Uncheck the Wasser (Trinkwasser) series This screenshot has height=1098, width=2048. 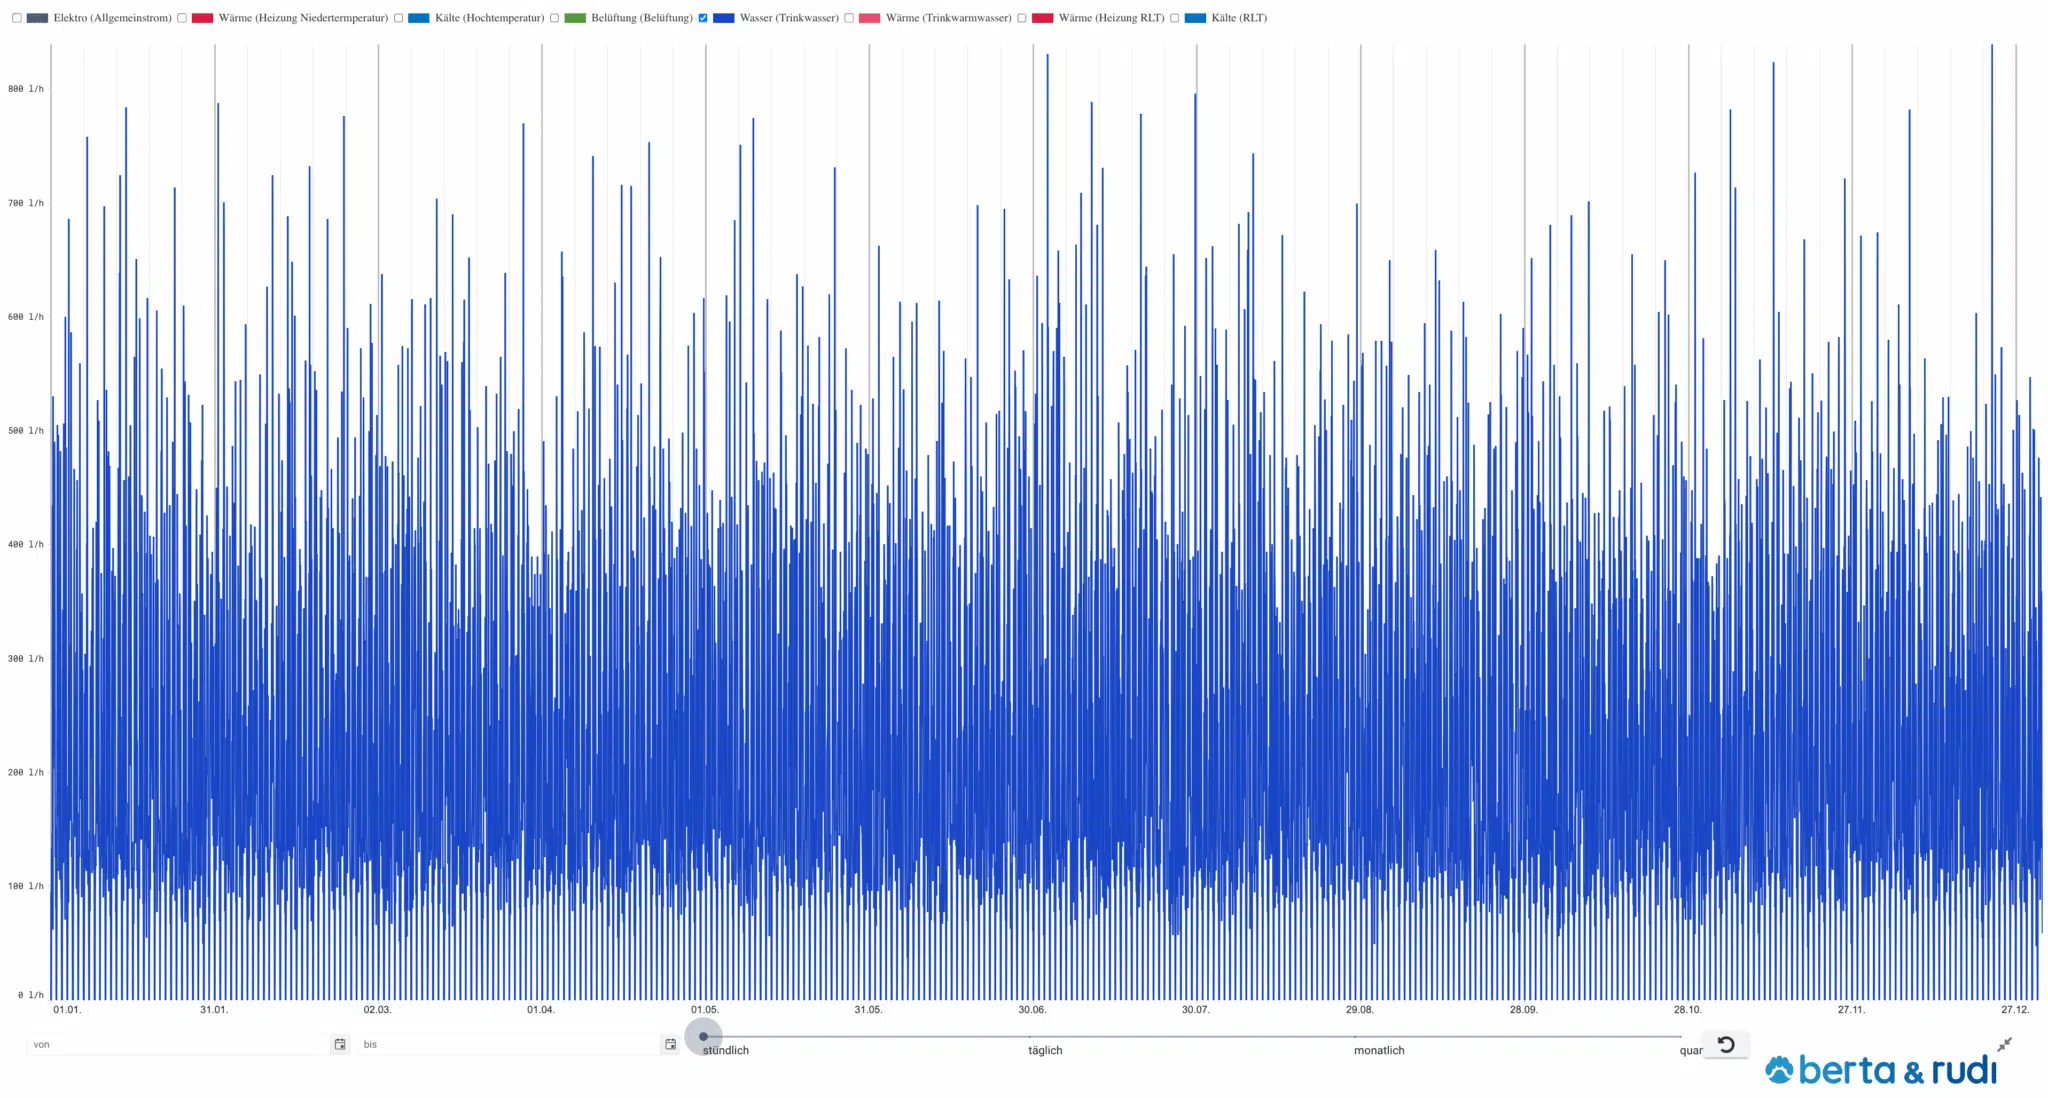click(x=703, y=18)
